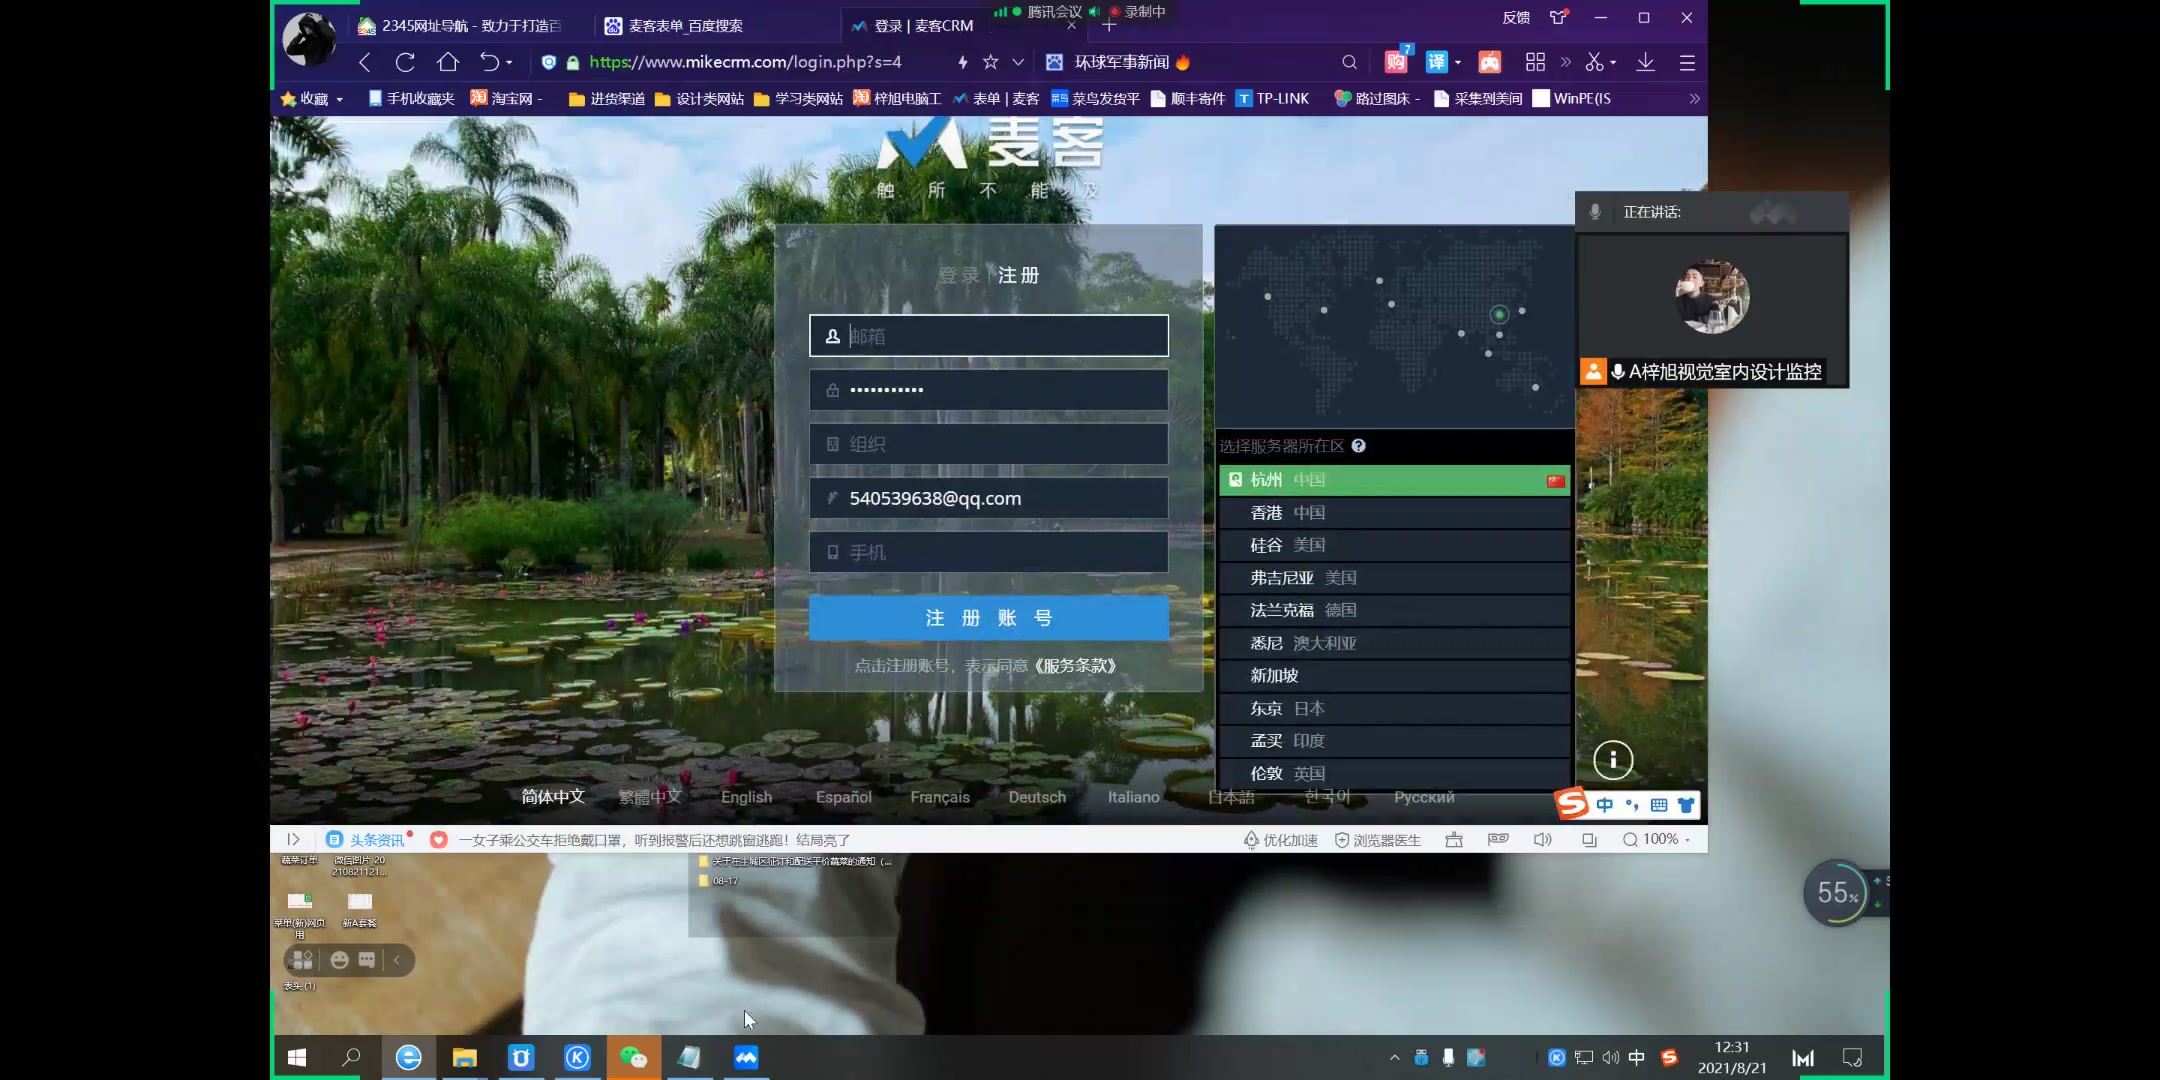Screen dimensions: 2160x1080
Task: Switch language to English
Action: pyautogui.click(x=746, y=797)
